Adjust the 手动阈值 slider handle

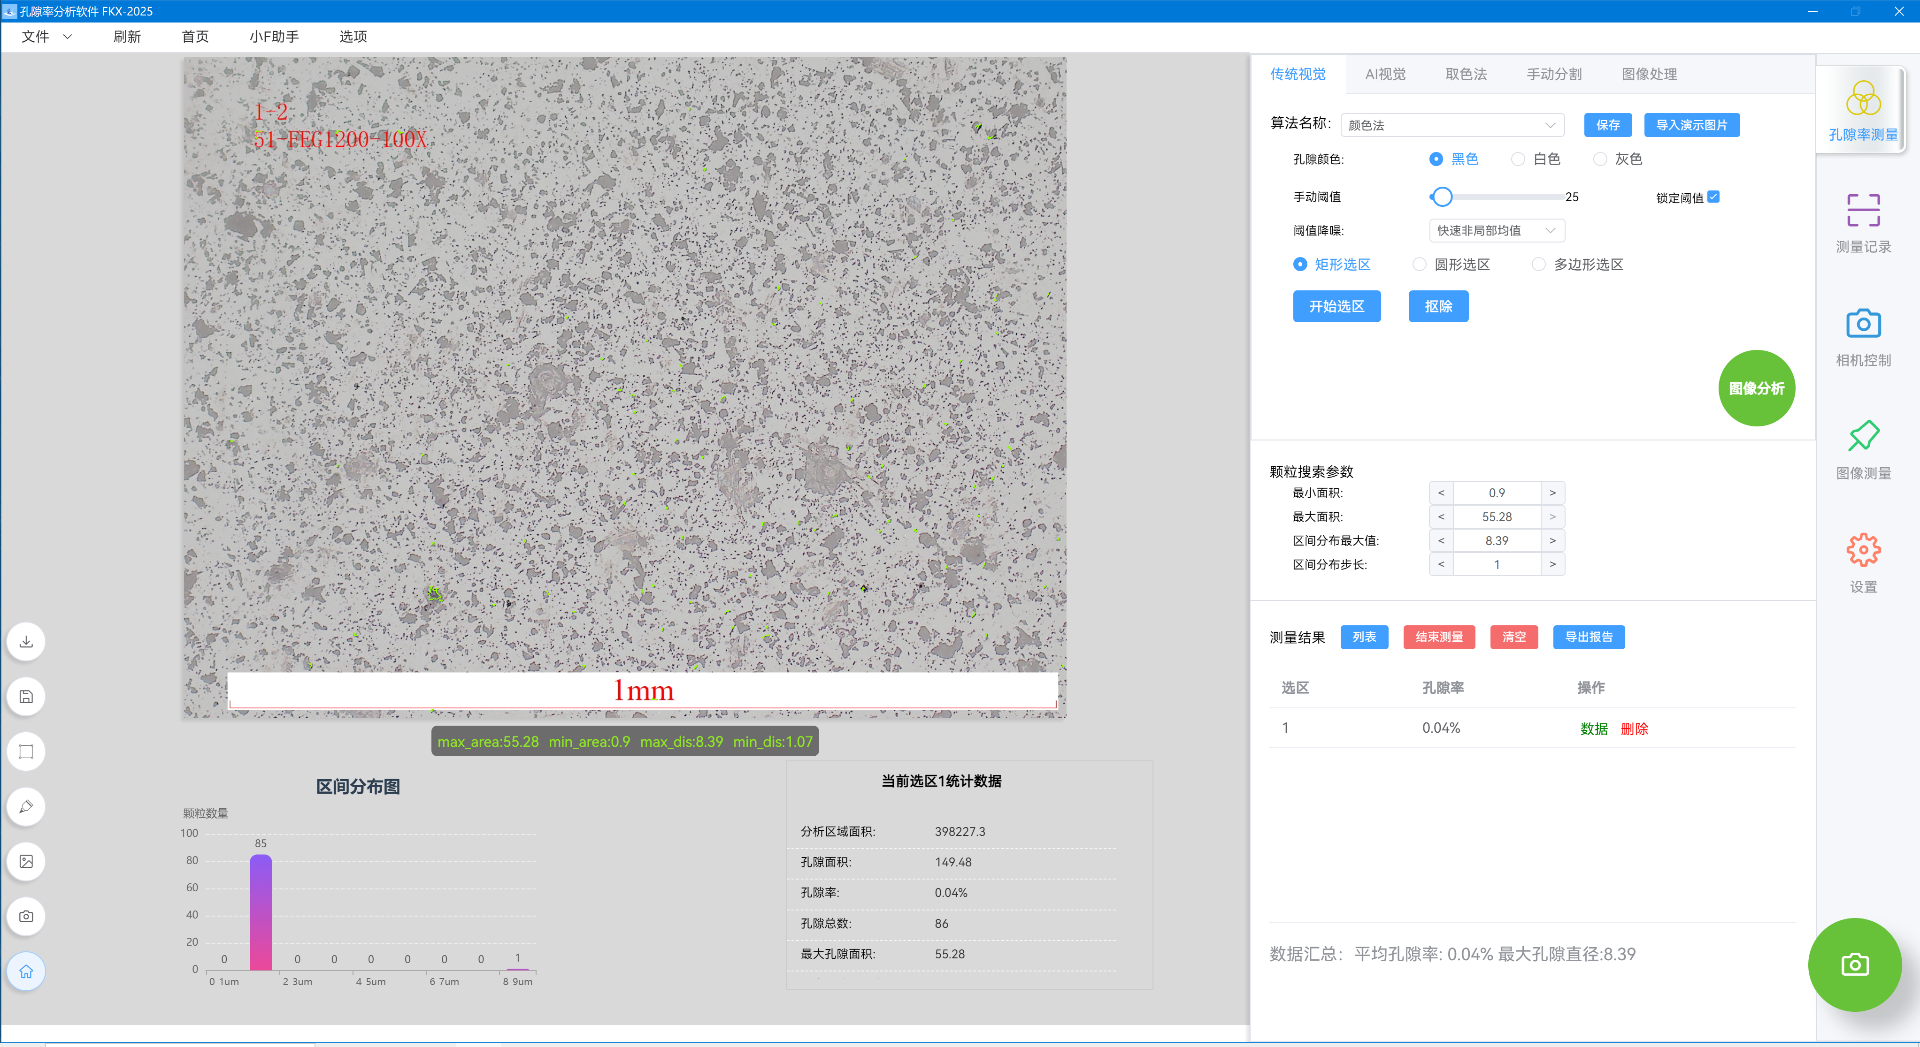pos(1441,197)
